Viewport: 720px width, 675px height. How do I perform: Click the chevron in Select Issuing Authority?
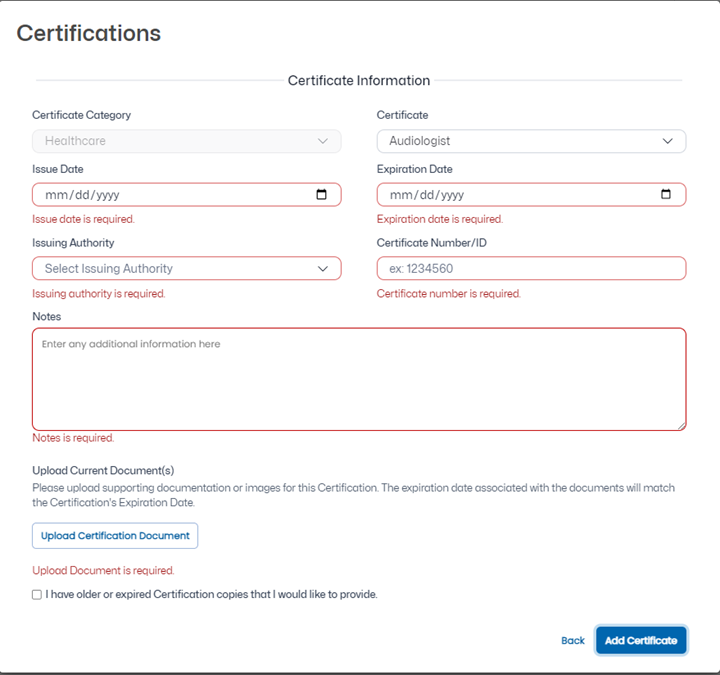(323, 269)
